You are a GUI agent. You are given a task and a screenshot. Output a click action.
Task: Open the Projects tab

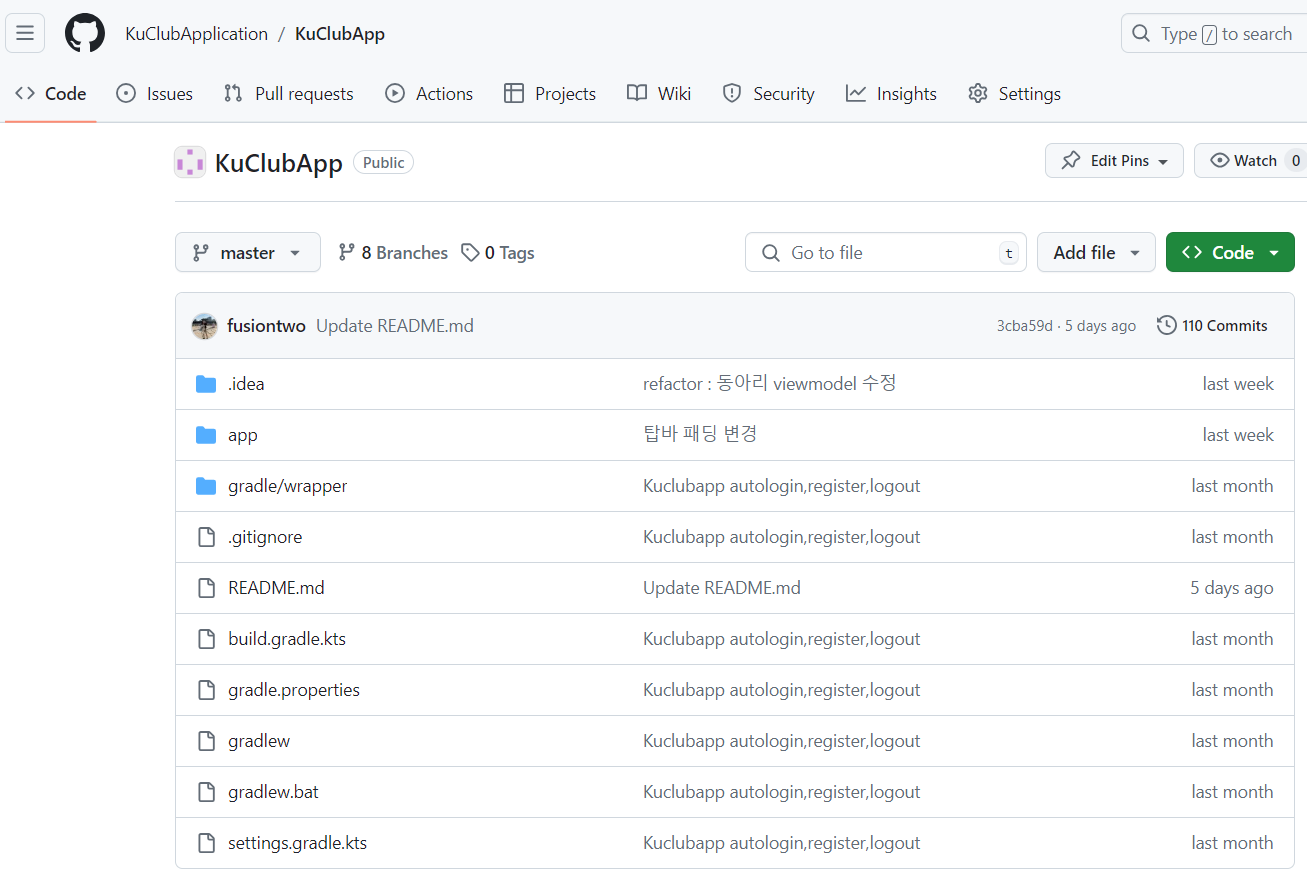click(550, 94)
